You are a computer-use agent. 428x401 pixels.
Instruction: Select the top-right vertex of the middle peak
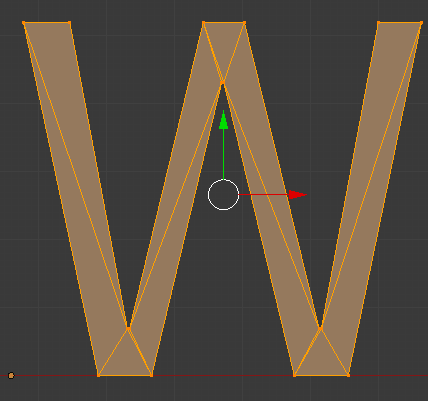click(245, 23)
